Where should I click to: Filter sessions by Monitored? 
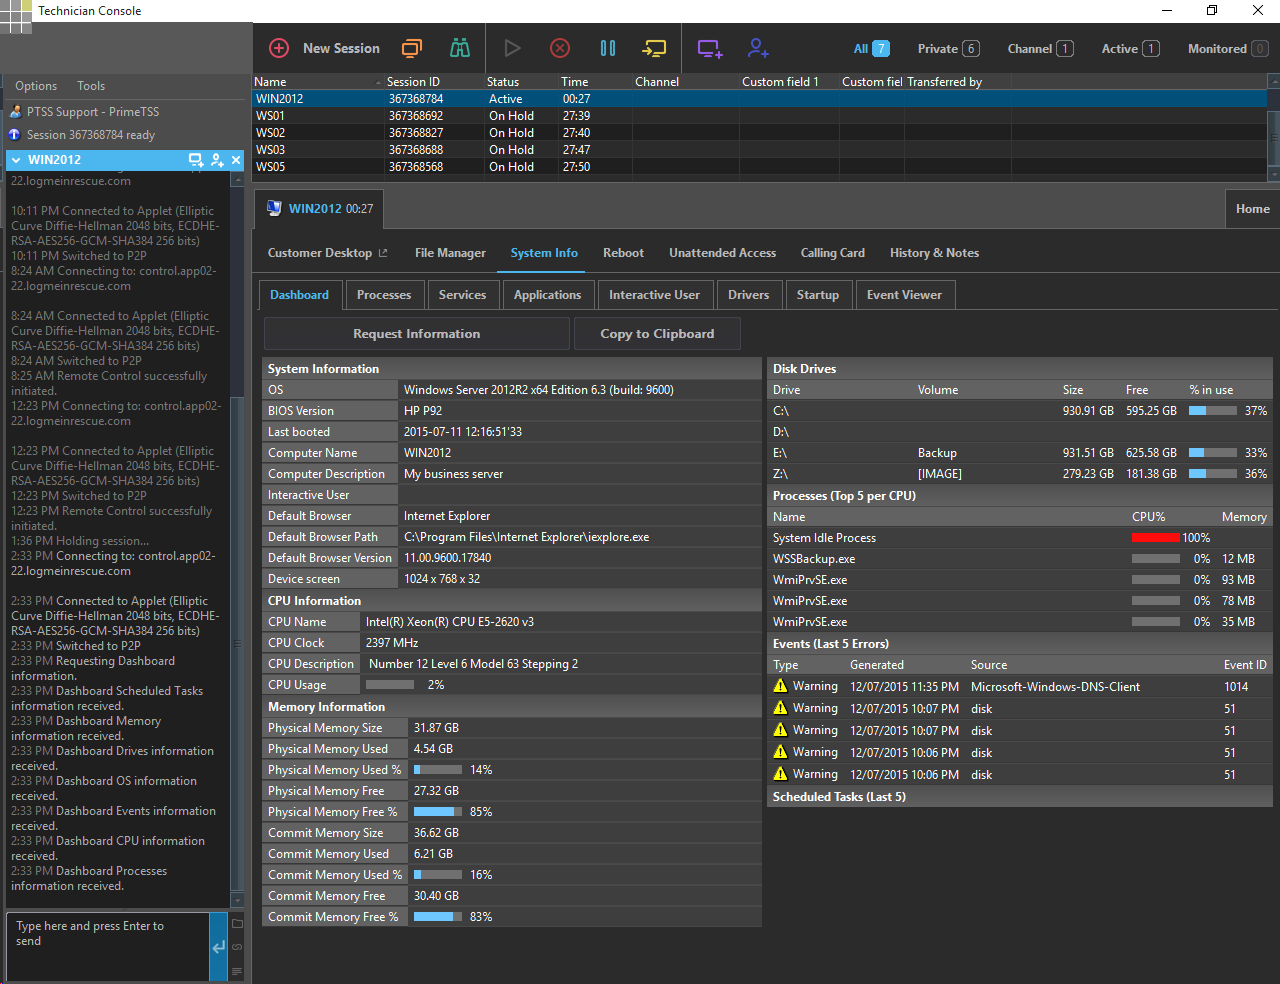[1227, 48]
